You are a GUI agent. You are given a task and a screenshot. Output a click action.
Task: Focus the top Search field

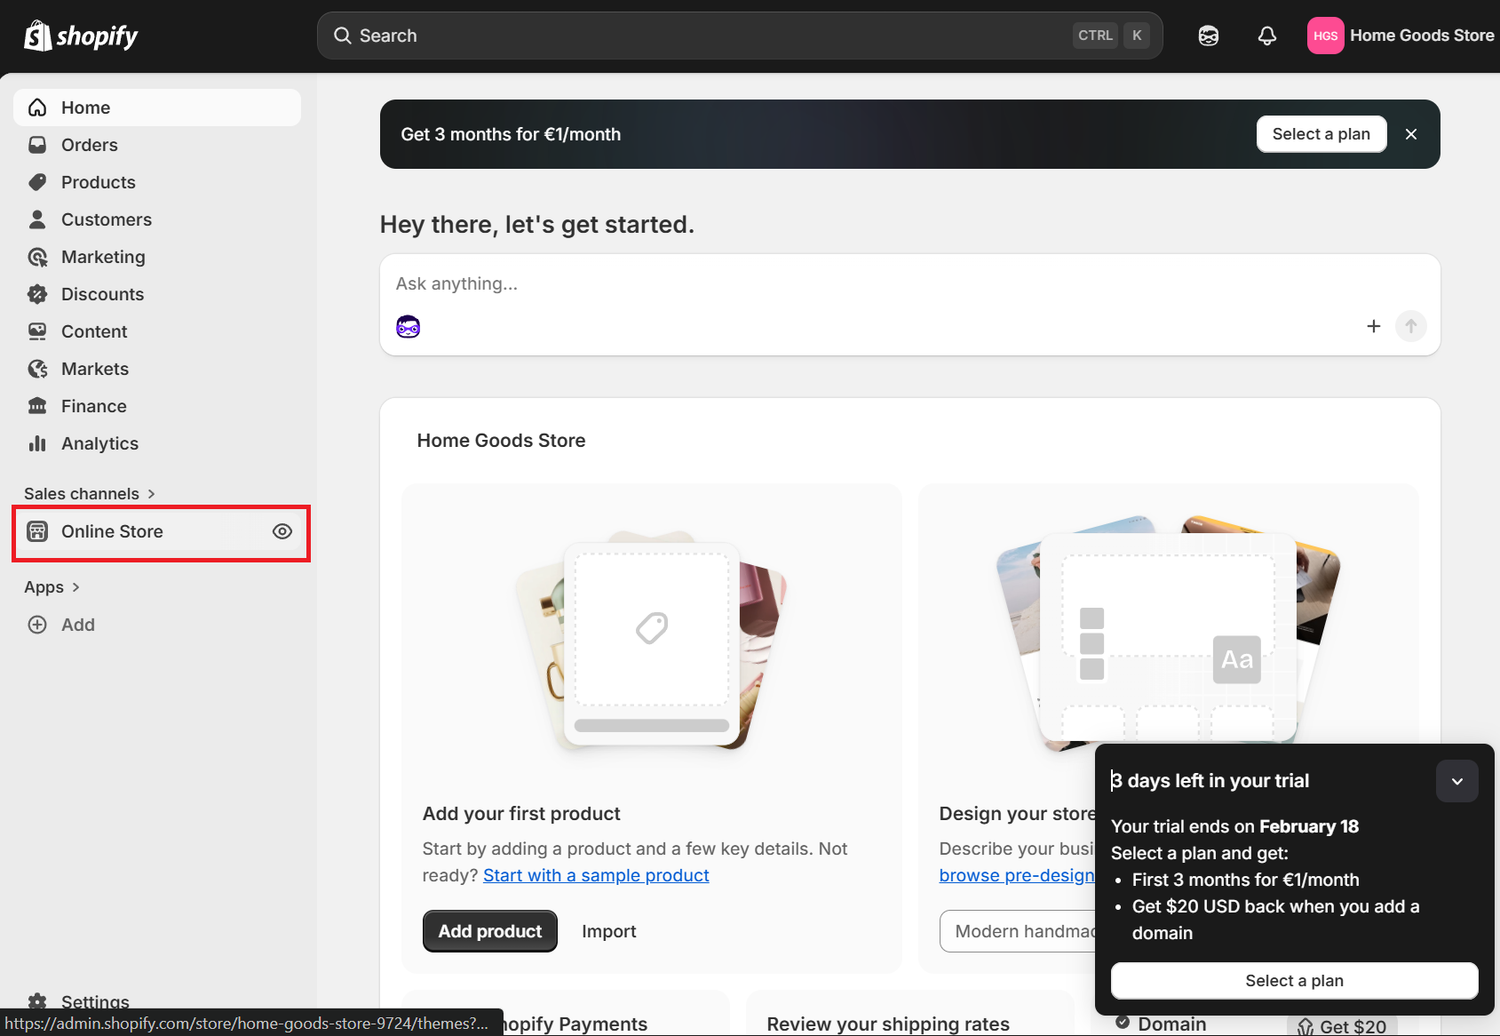700,36
